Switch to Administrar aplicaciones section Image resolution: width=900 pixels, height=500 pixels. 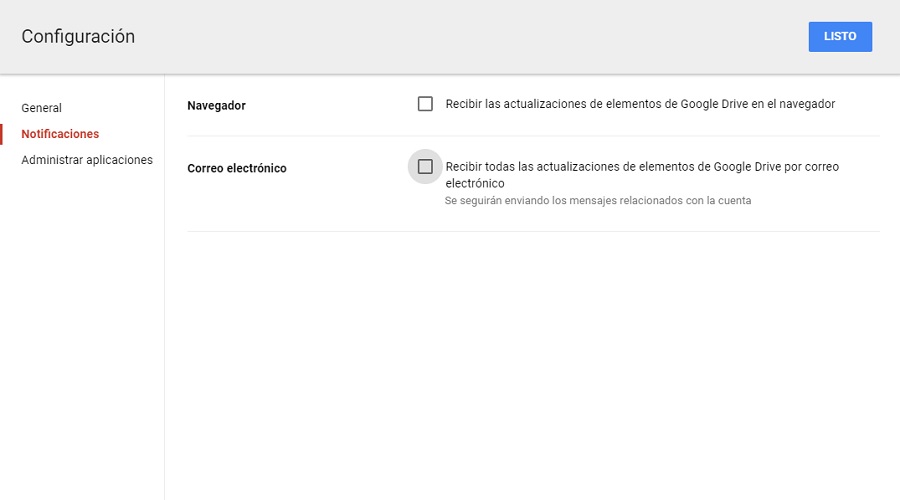coord(87,160)
